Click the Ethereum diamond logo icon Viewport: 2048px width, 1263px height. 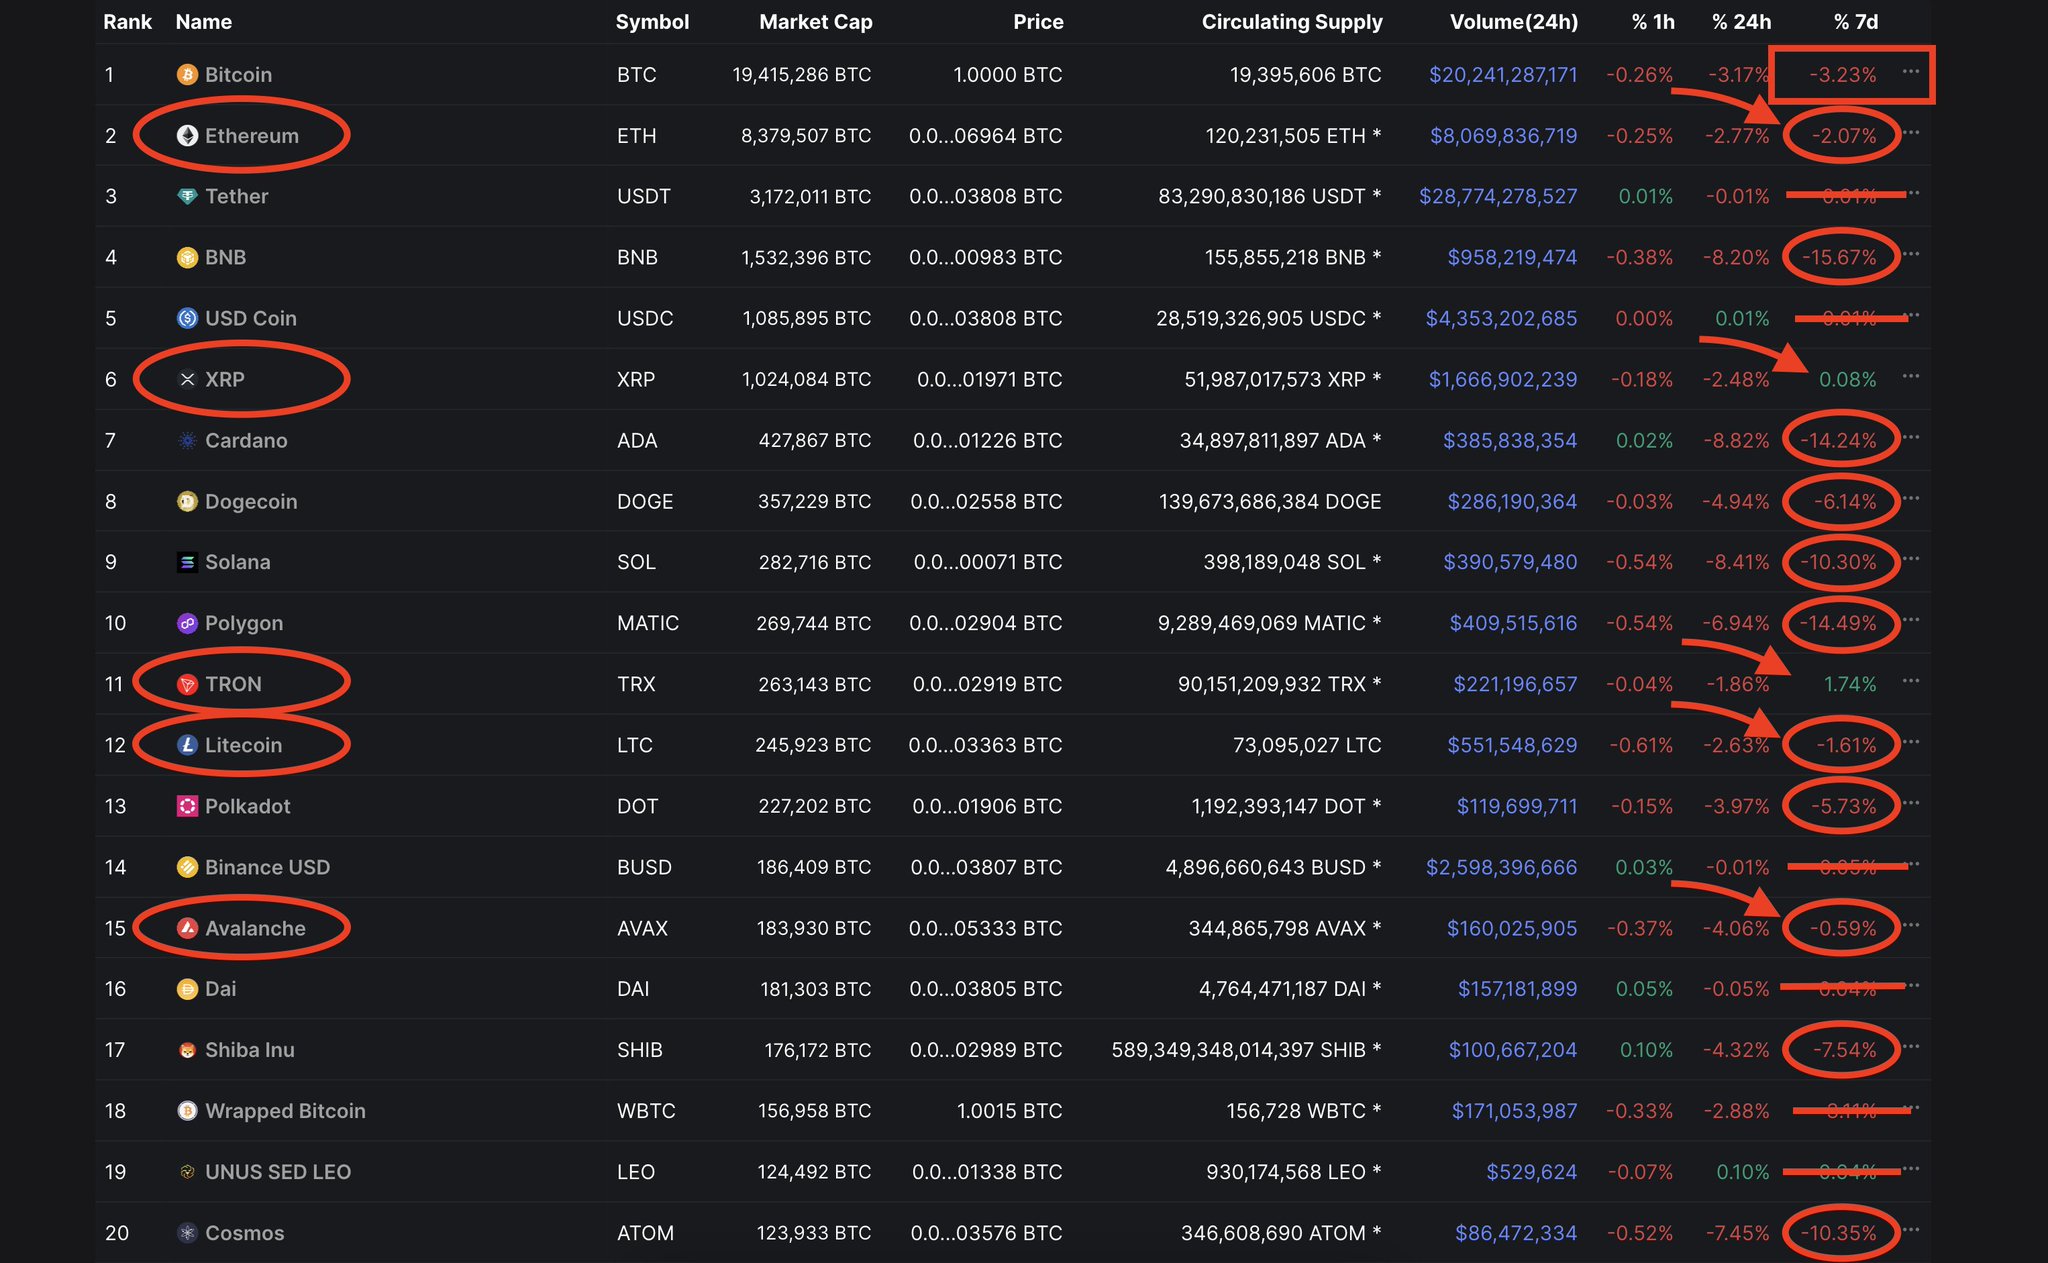pos(187,136)
